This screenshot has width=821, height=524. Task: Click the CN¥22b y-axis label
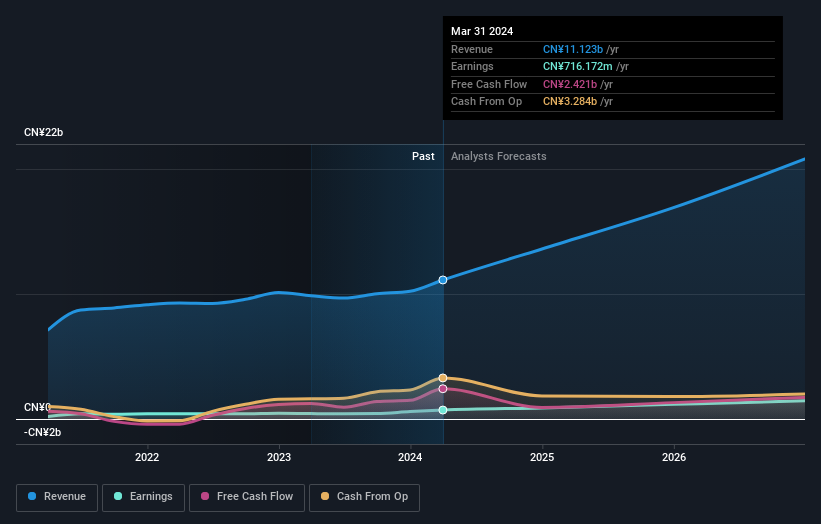[43, 132]
